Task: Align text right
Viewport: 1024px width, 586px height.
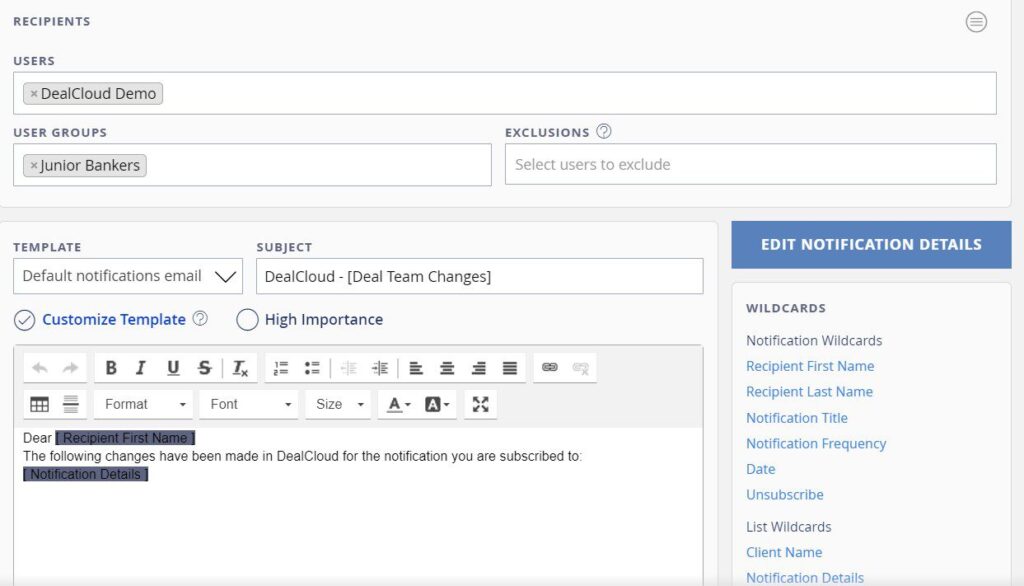Action: pyautogui.click(x=479, y=368)
